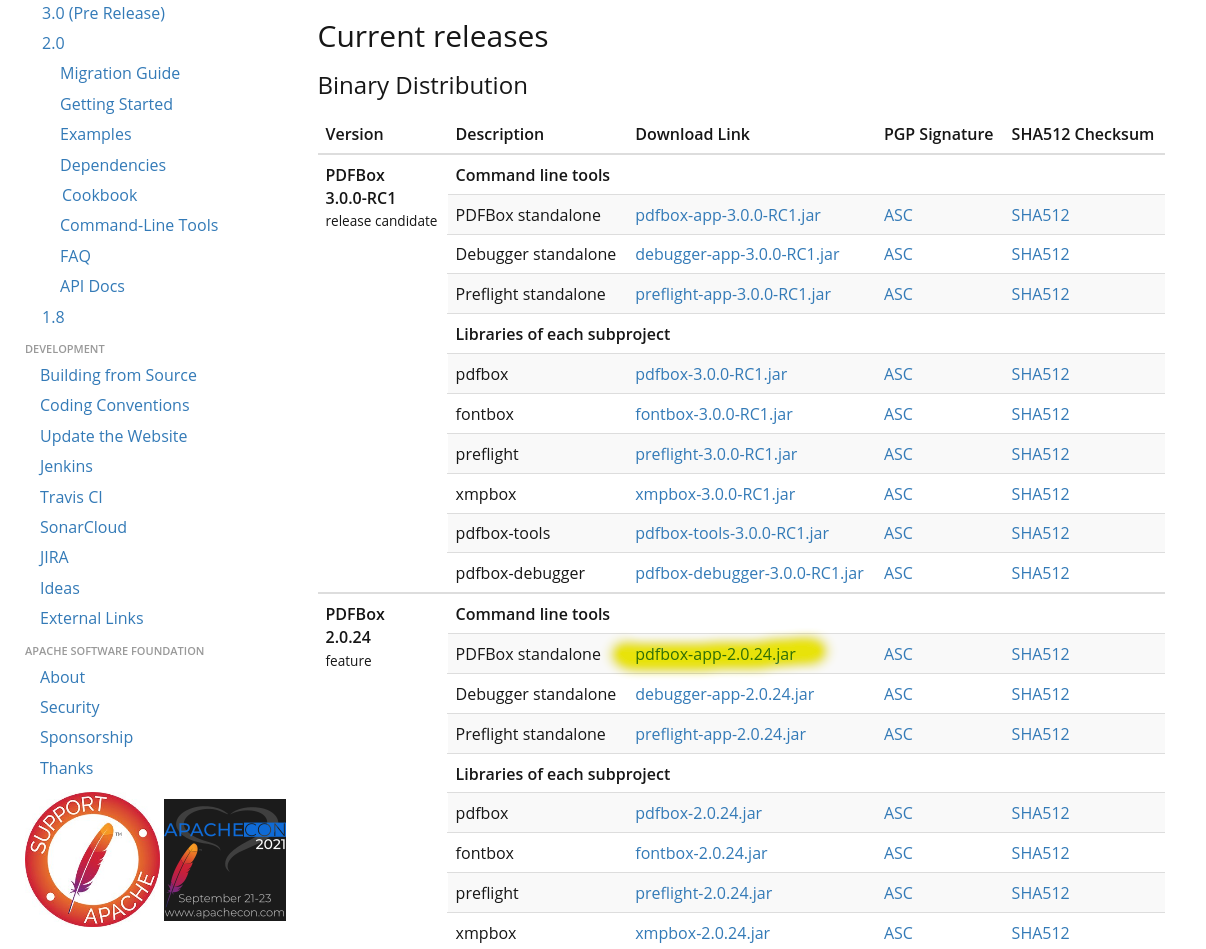Open SHA512 checksum for pdfbox-app-2.0.24.jar
Image resolution: width=1206 pixels, height=949 pixels.
pos(1040,654)
